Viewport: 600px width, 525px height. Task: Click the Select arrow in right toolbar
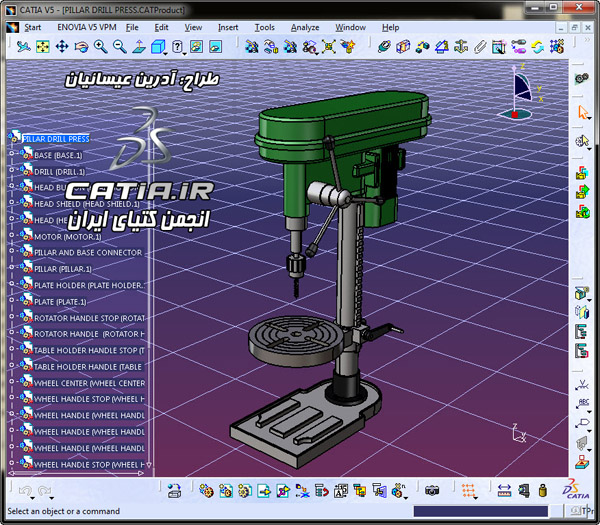pos(582,112)
